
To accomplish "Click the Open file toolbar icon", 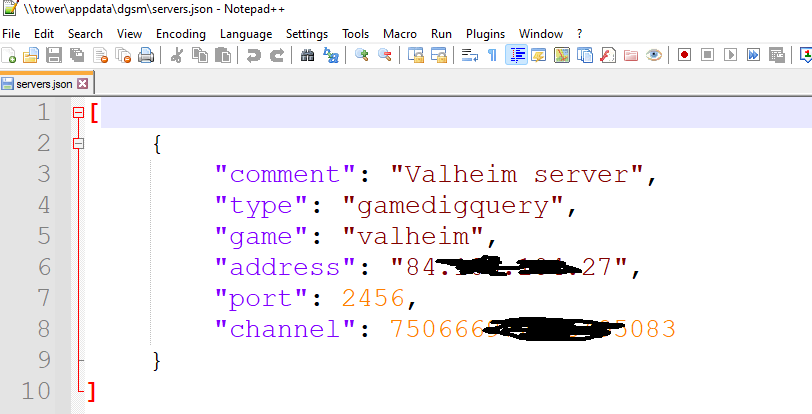I will point(31,54).
